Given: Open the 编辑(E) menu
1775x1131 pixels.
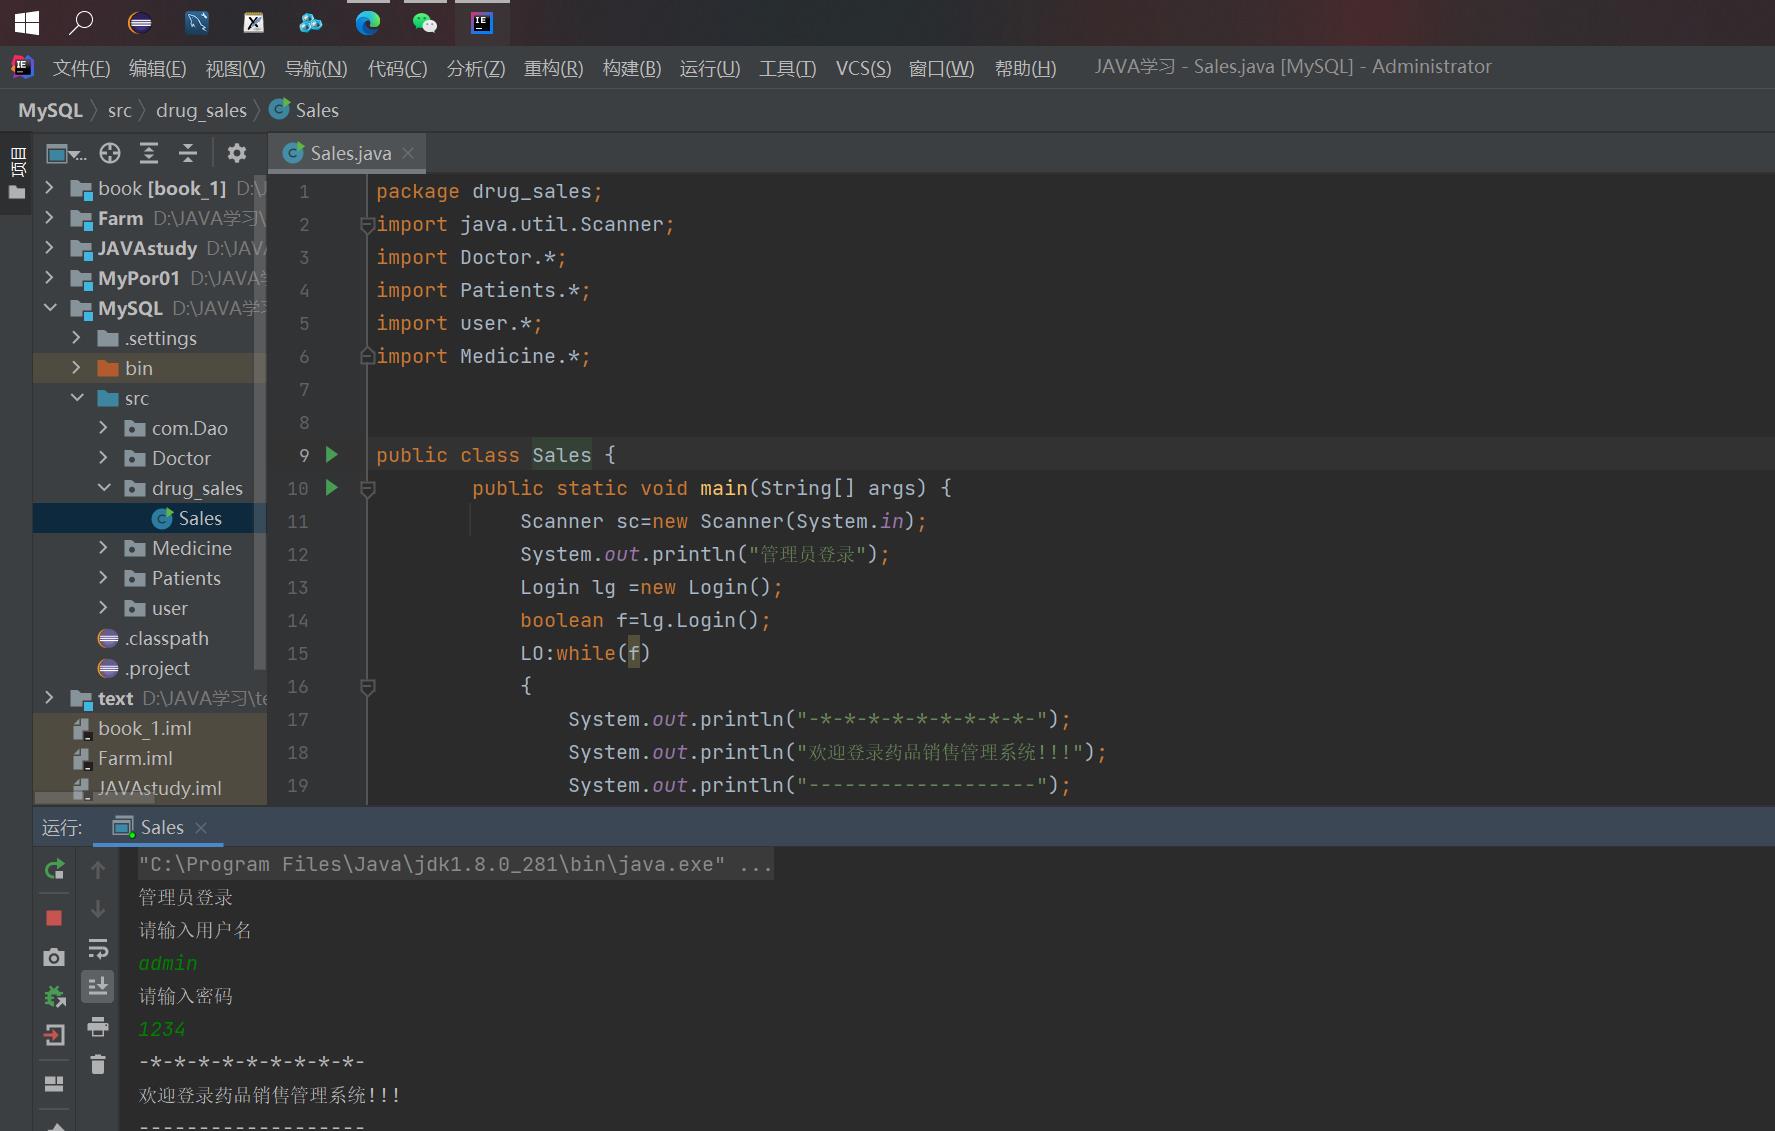Looking at the screenshot, I should tap(157, 68).
